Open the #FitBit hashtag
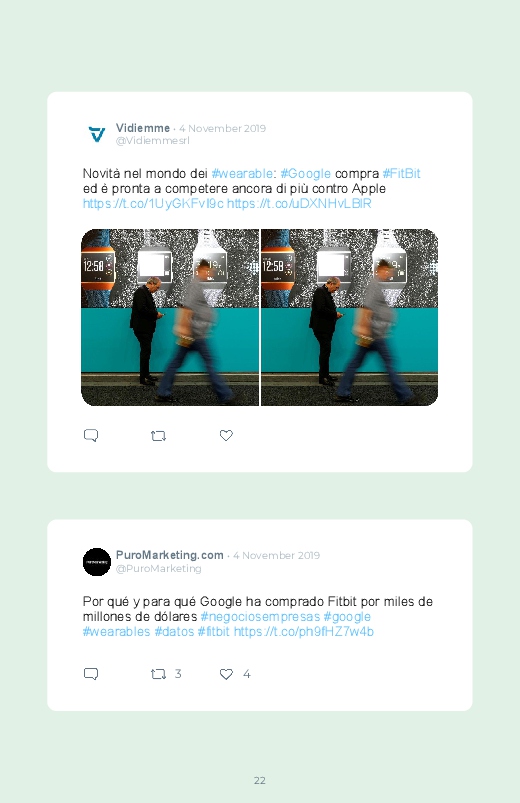Image resolution: width=520 pixels, height=803 pixels. pos(402,174)
